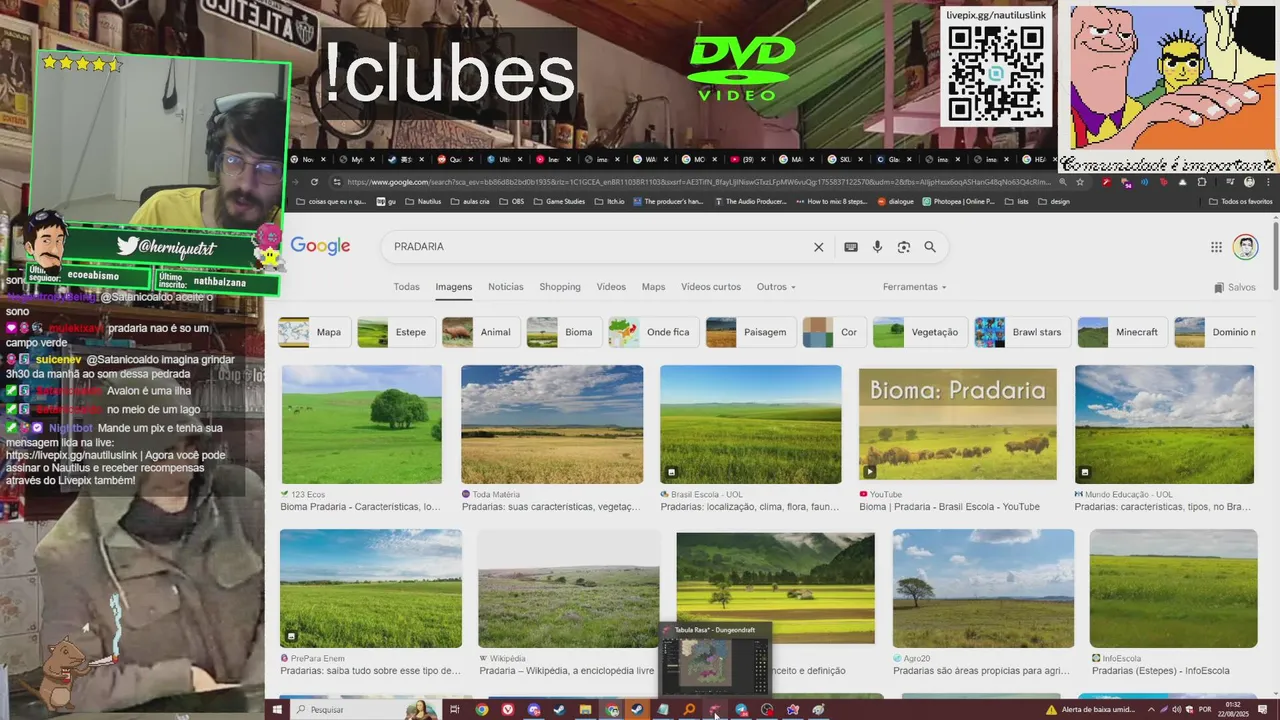The height and width of the screenshot is (720, 1280).
Task: Open the Windows notification center
Action: tap(1263, 710)
